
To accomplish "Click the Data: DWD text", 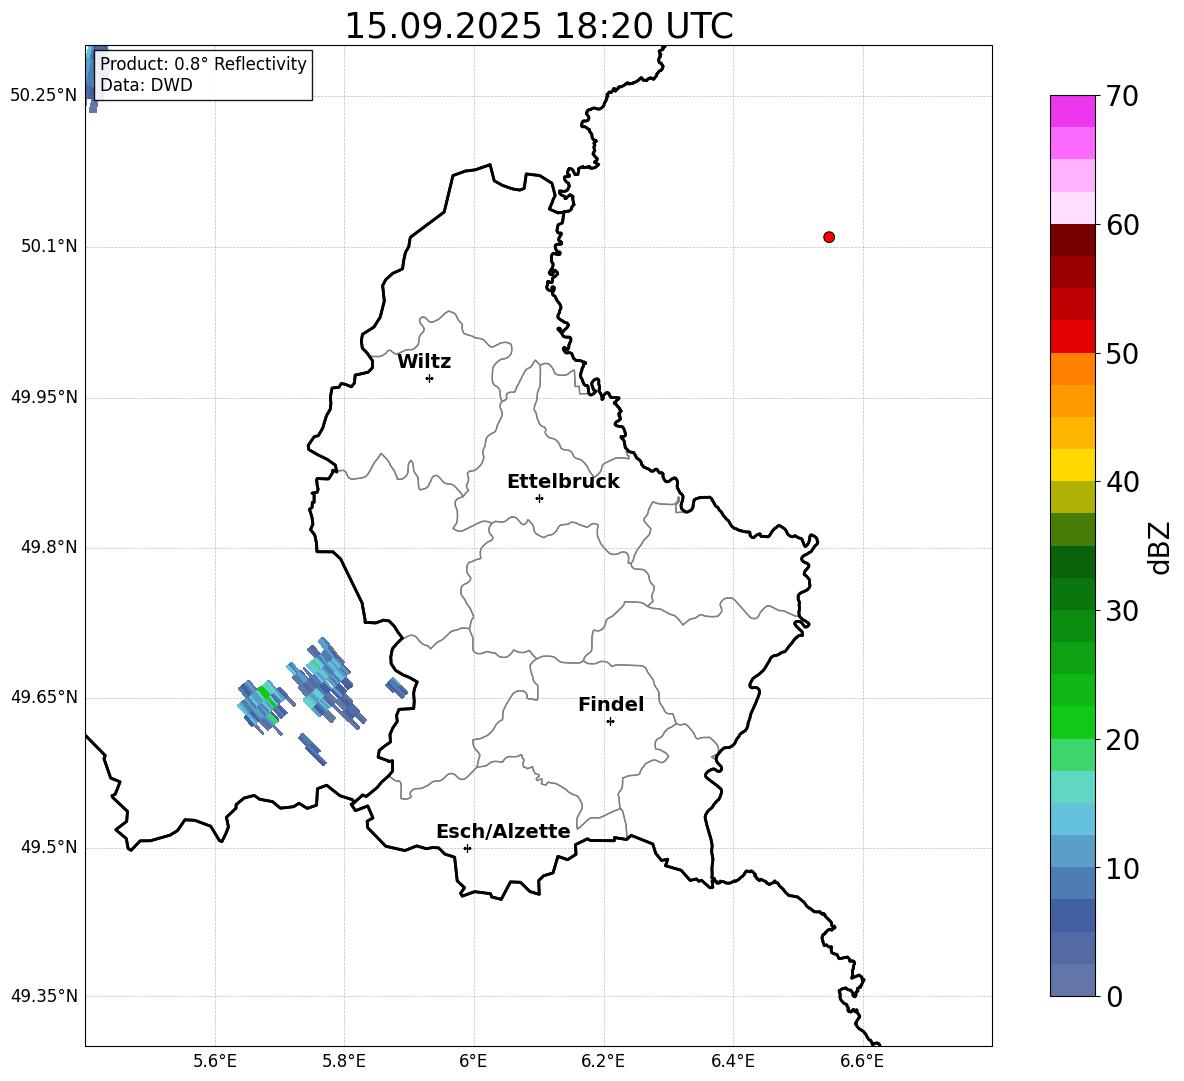I will click(146, 85).
